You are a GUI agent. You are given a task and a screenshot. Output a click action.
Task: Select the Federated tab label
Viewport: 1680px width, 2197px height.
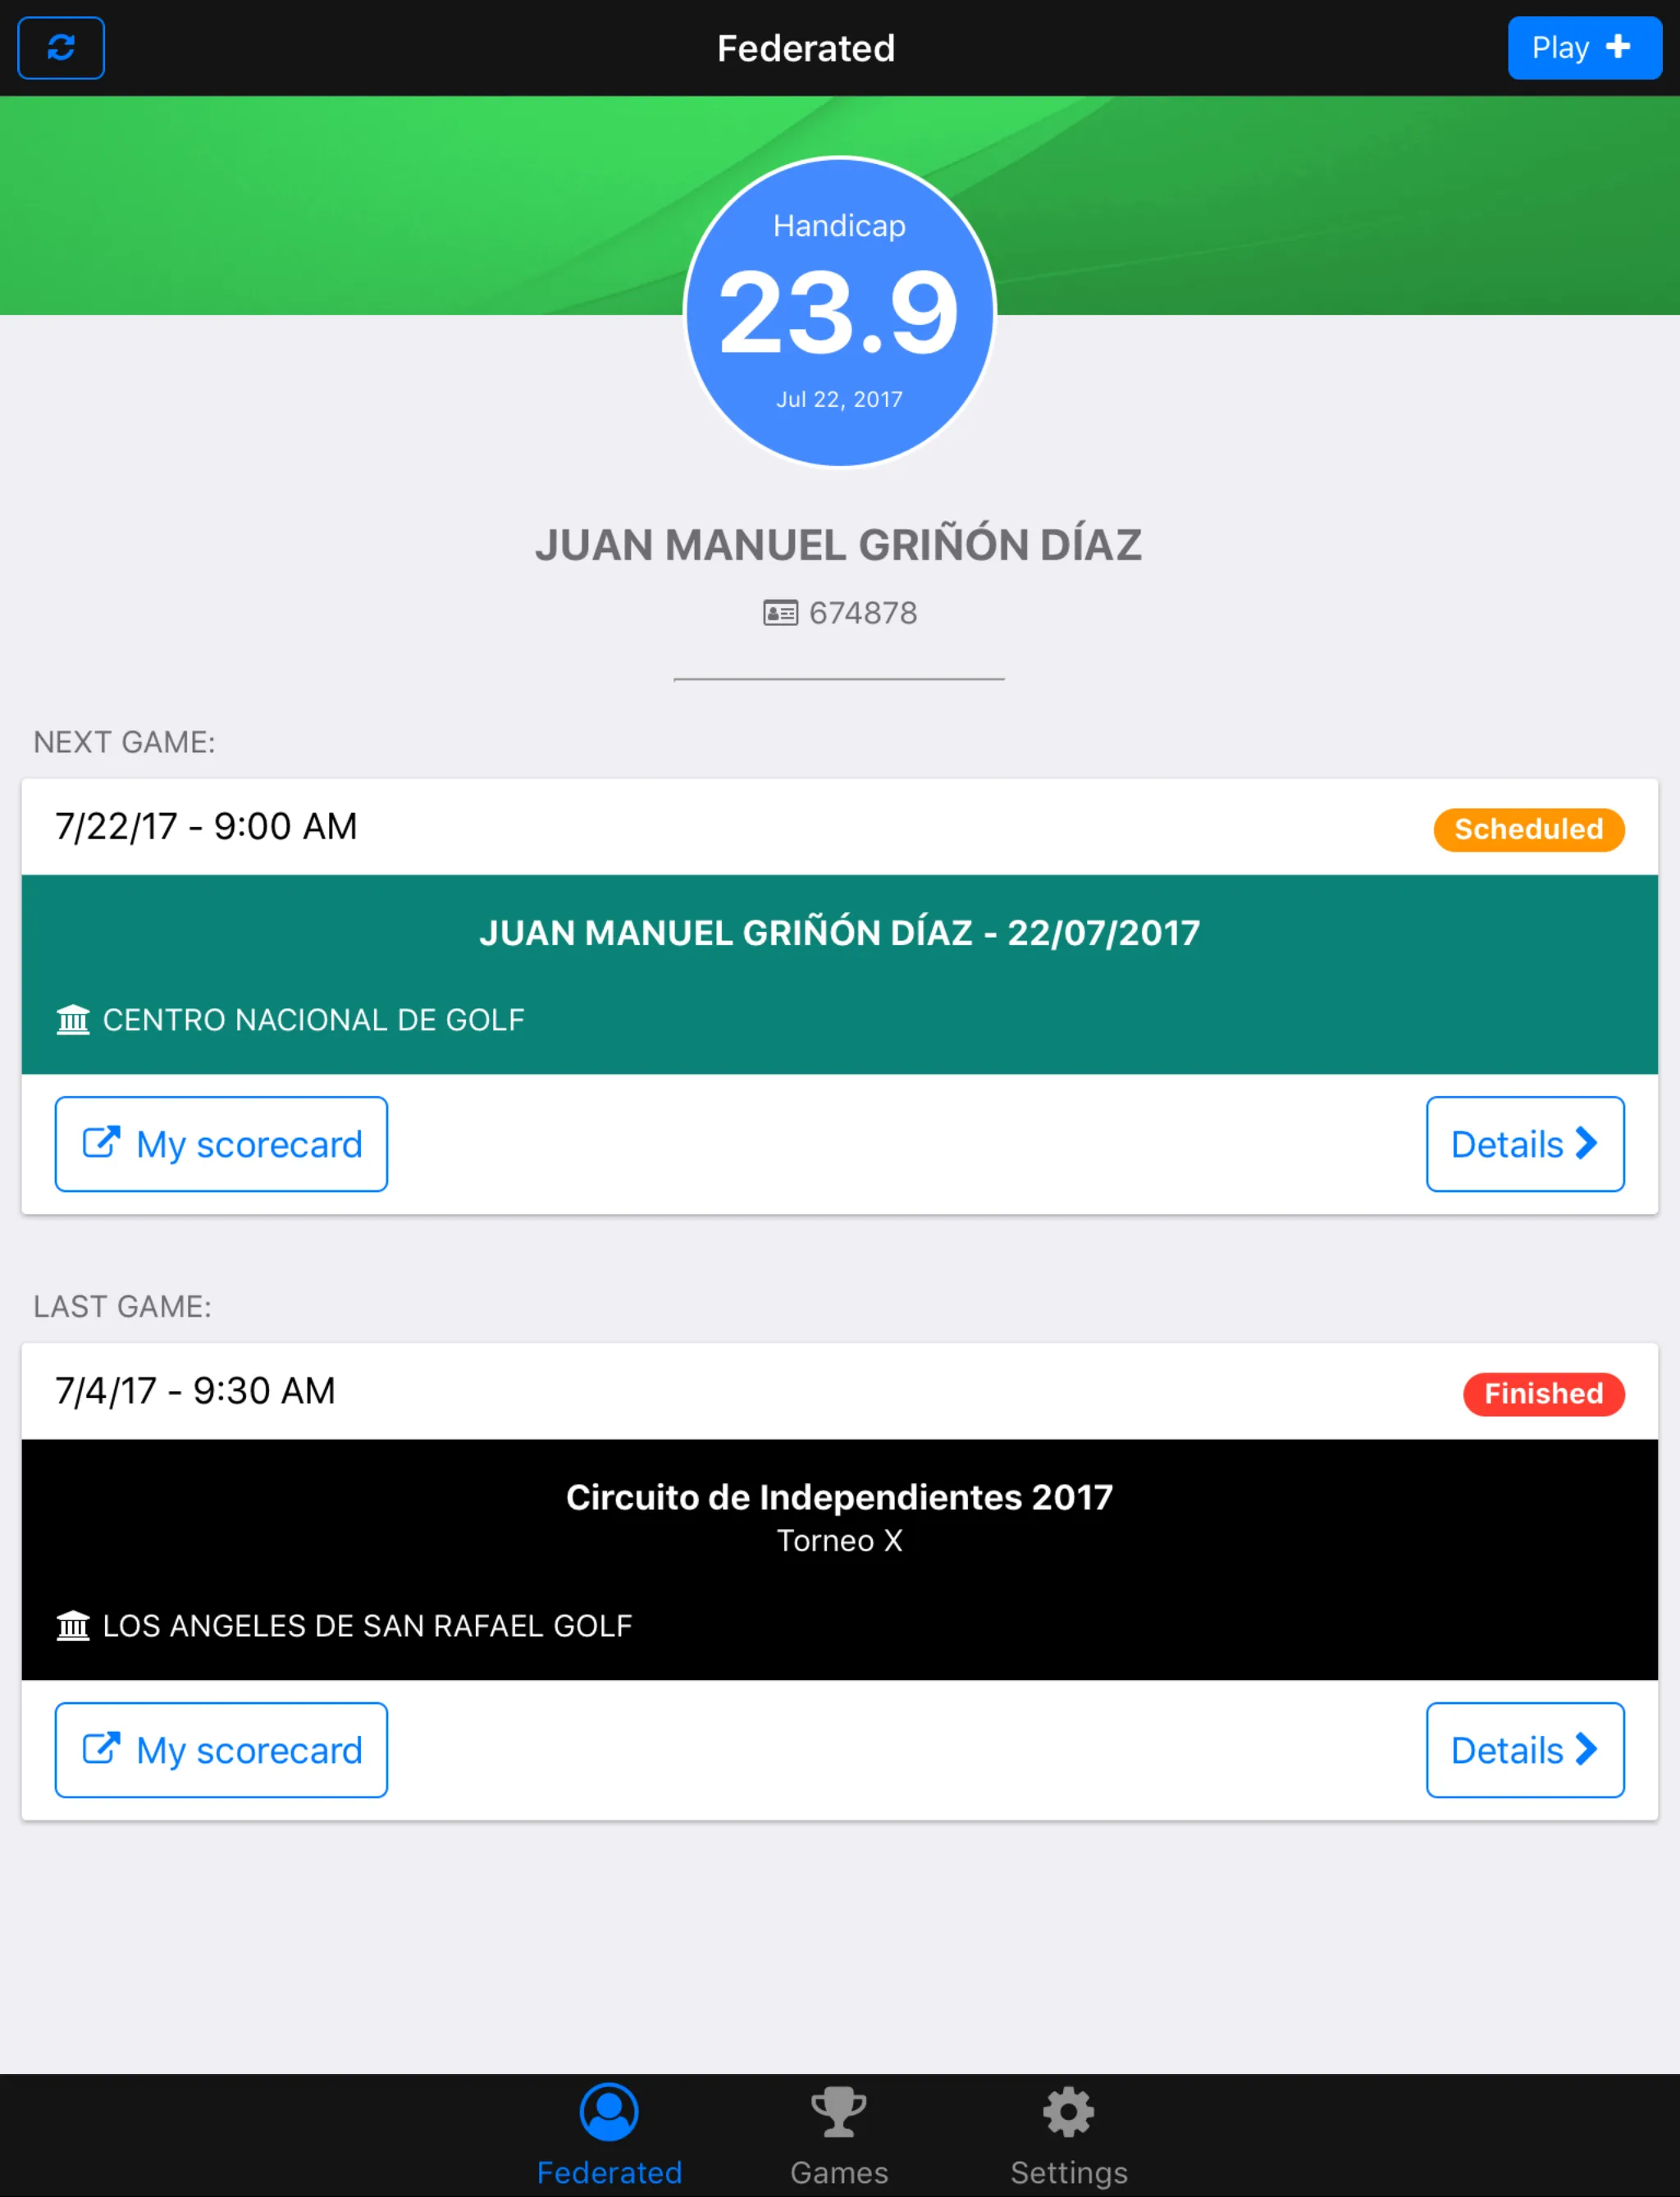[610, 2172]
